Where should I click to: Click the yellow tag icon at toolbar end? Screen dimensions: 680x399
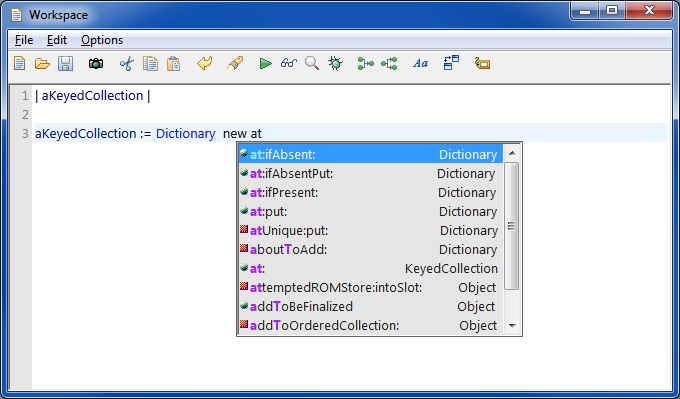(x=482, y=64)
